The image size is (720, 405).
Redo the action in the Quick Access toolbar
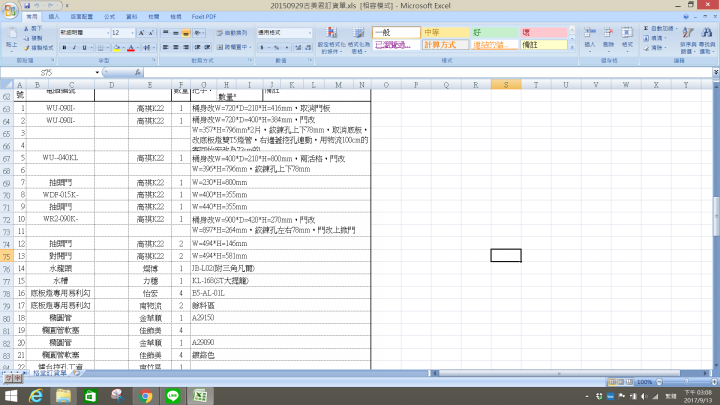click(51, 6)
